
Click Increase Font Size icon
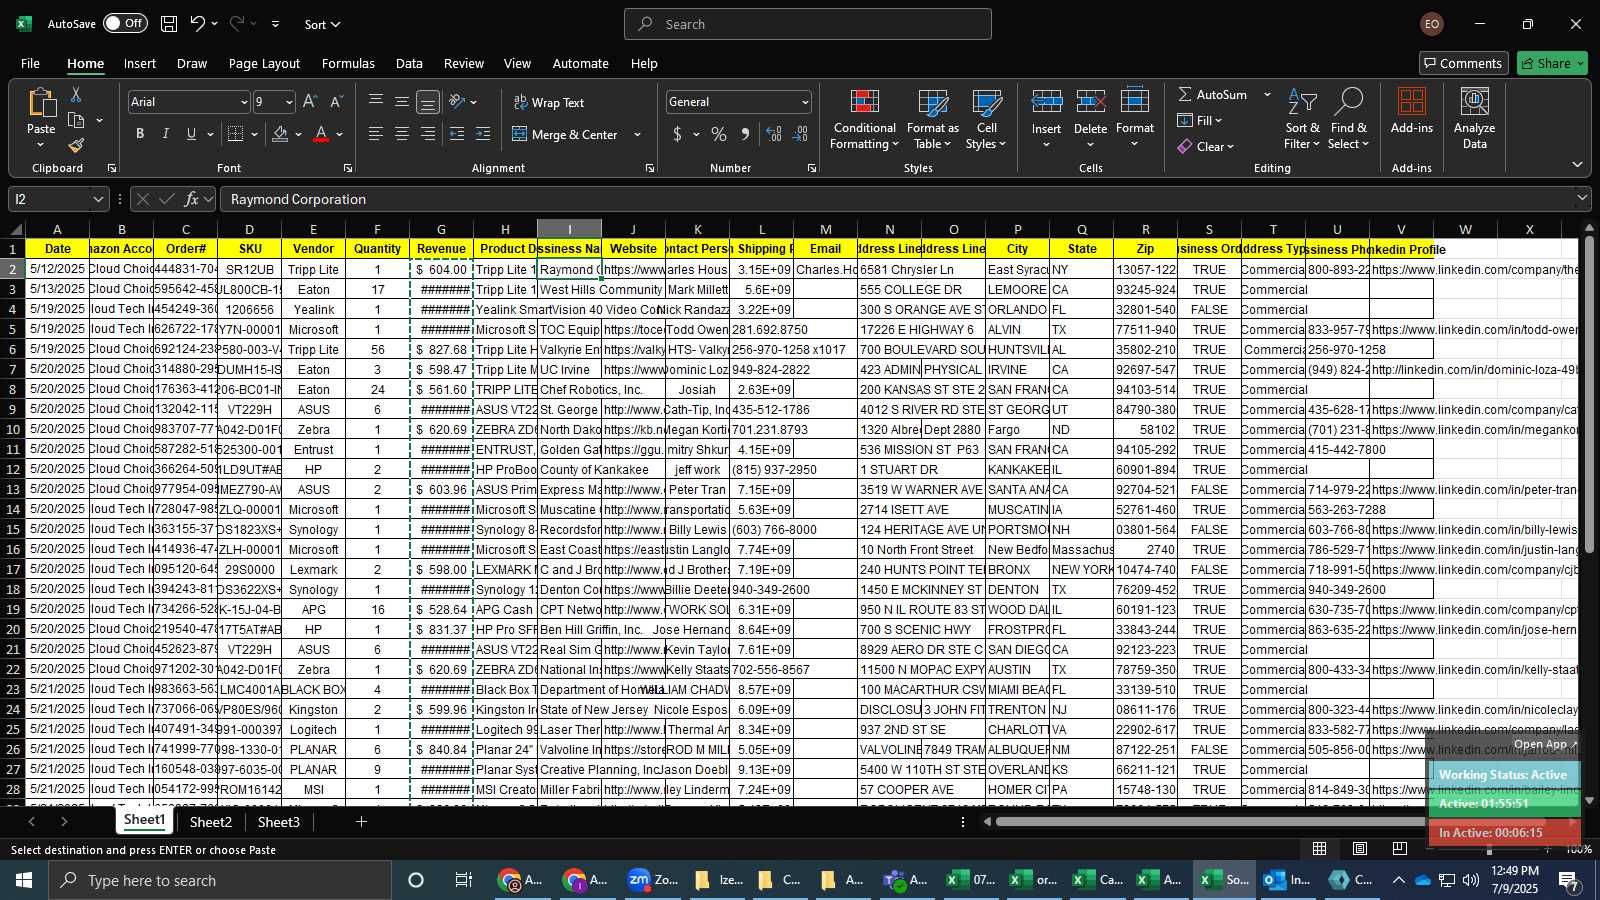click(x=310, y=102)
